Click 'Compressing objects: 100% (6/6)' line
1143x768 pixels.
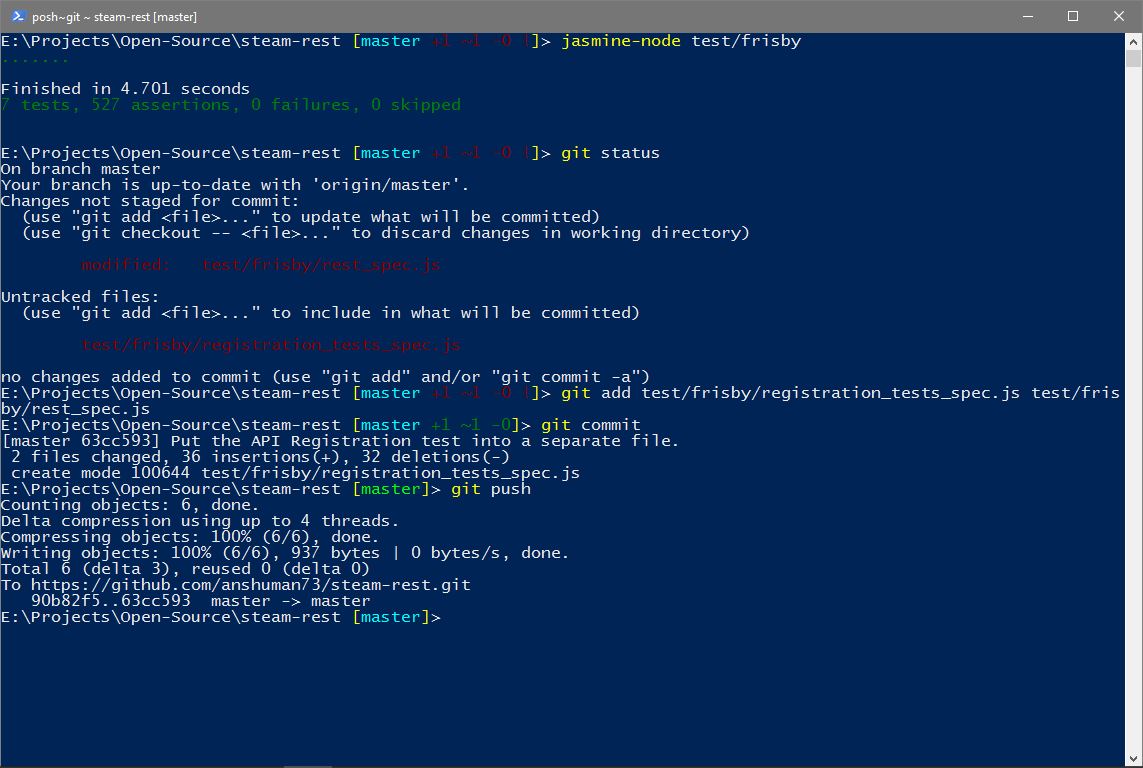coord(190,537)
